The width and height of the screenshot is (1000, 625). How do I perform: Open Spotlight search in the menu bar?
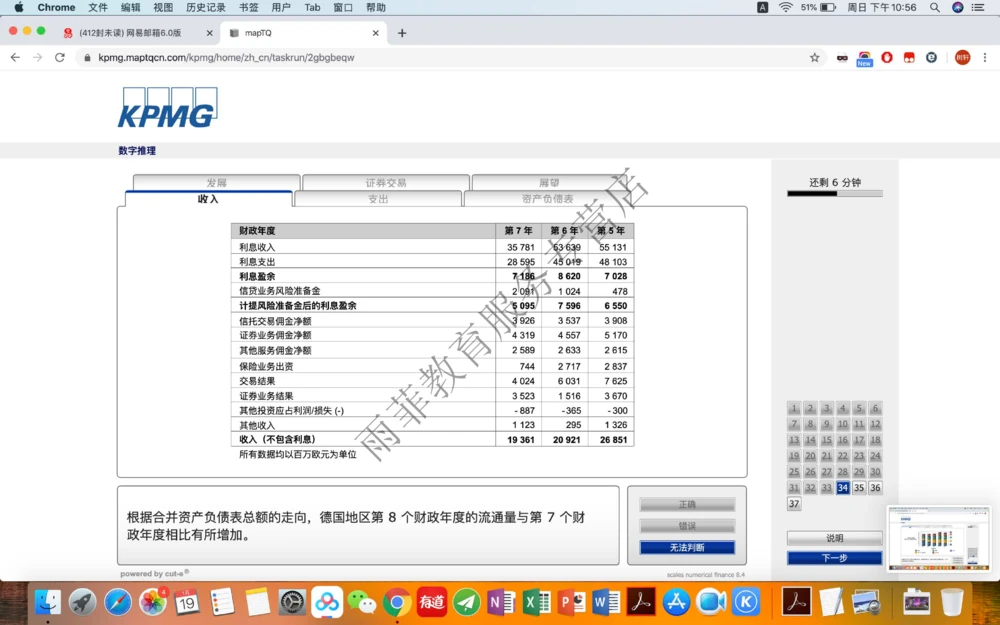point(934,7)
